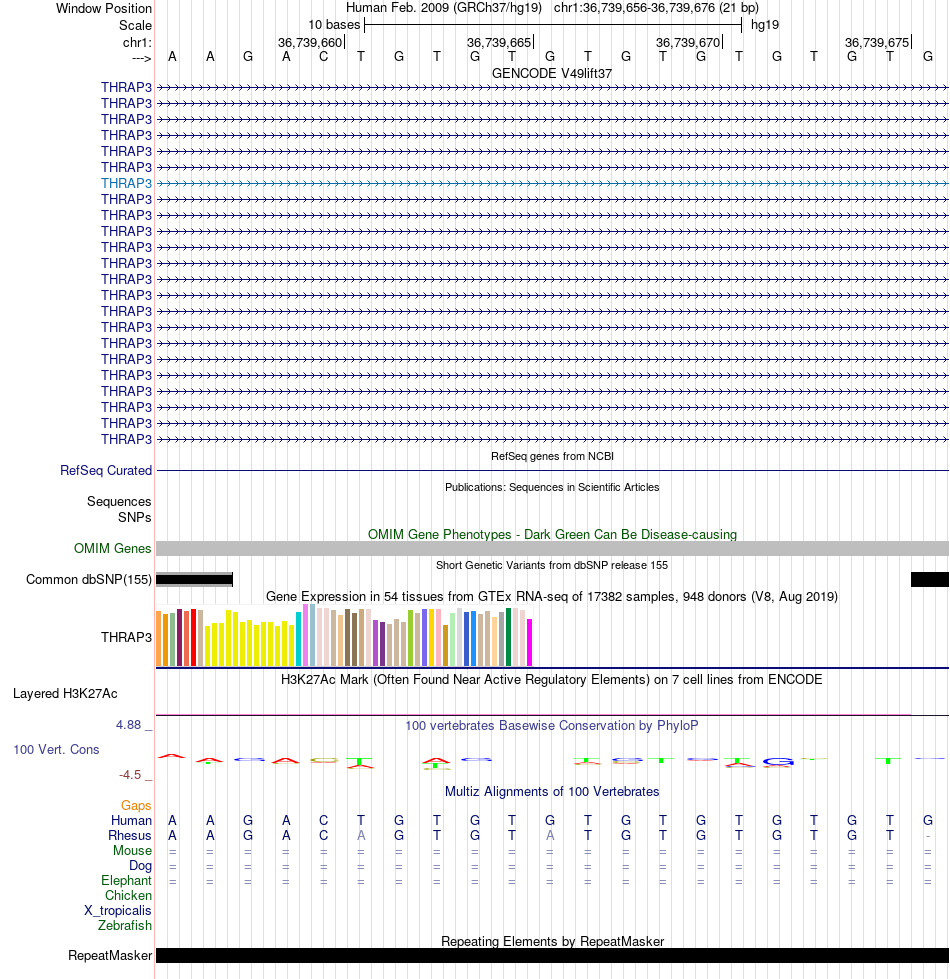Image resolution: width=950 pixels, height=979 pixels.
Task: Click the gray OMIM Genes bar
Action: 552,549
